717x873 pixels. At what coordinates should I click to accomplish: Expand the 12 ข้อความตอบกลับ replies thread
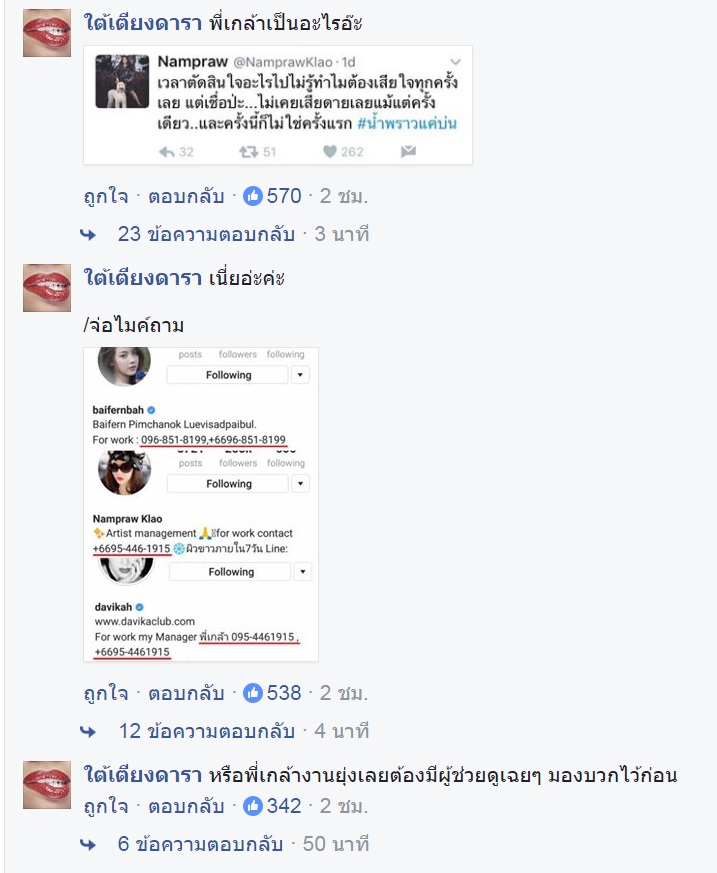coord(207,731)
